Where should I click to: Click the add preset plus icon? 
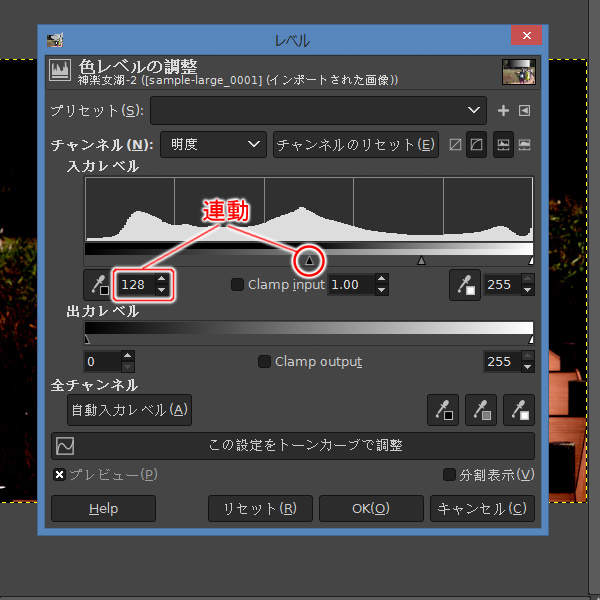click(x=503, y=111)
